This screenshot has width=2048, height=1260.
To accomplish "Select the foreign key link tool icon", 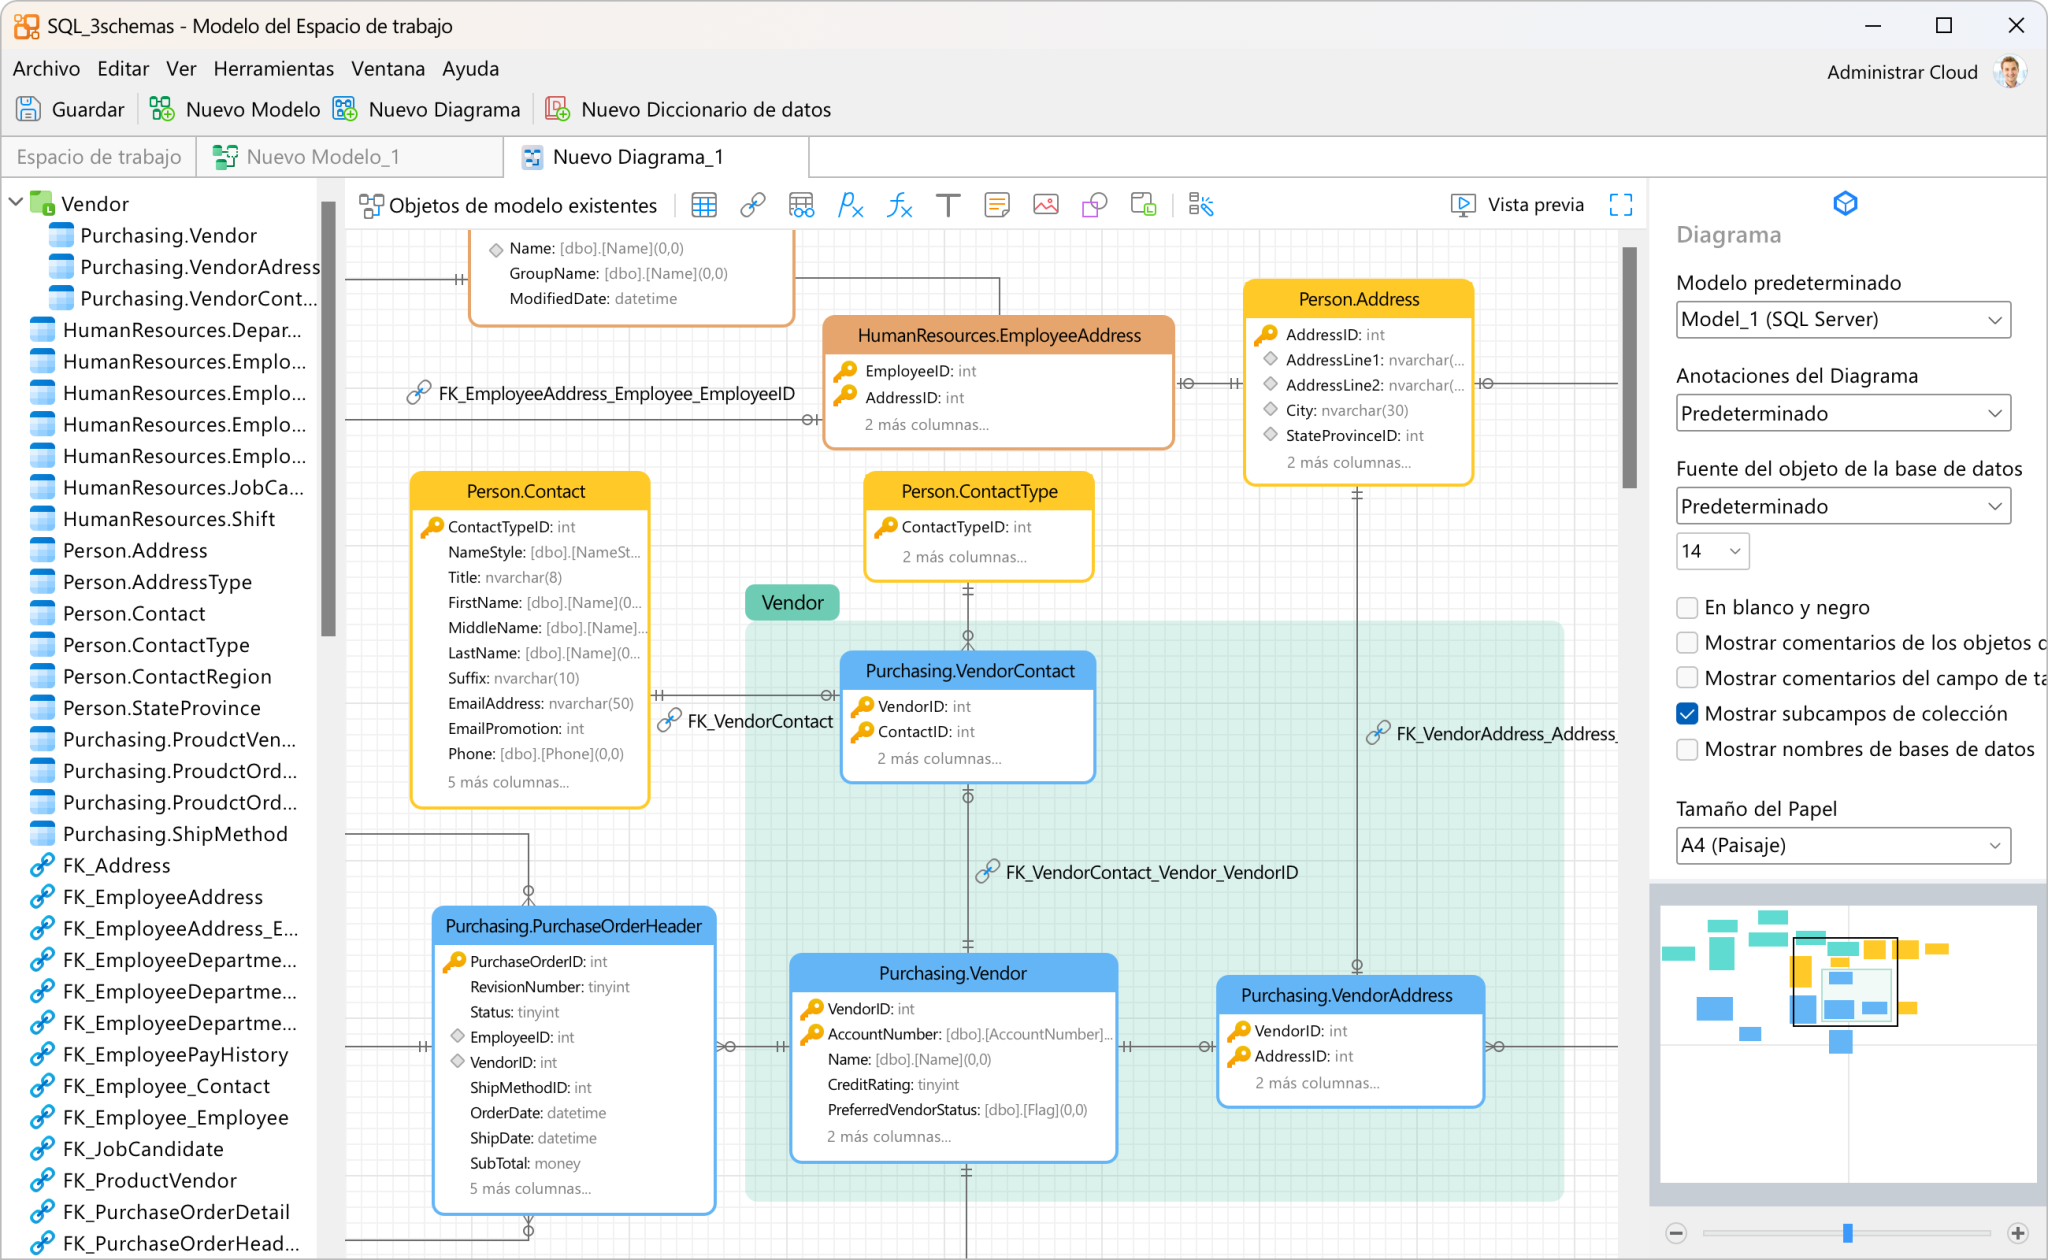I will [x=752, y=206].
